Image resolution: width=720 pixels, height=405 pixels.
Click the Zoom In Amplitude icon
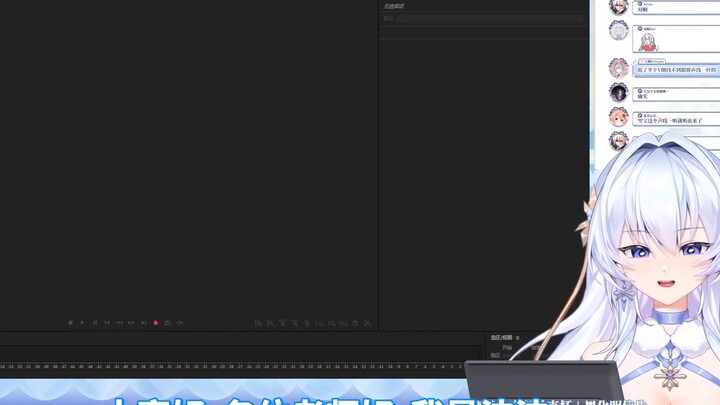pyautogui.click(x=258, y=323)
